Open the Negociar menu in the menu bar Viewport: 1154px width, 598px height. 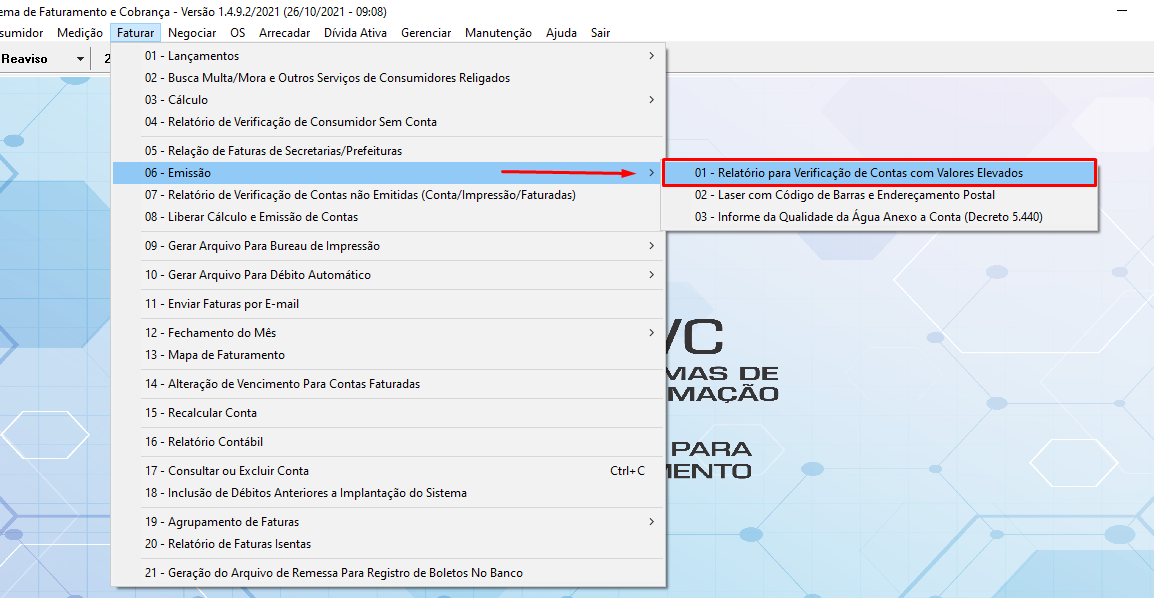192,33
